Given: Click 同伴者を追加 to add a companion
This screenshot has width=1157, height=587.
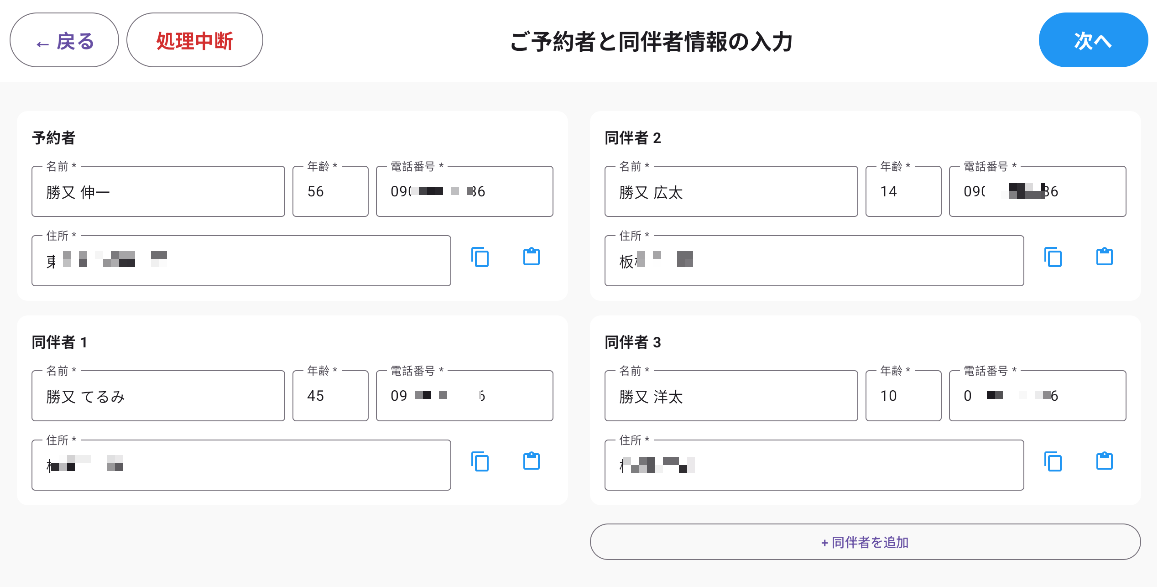Looking at the screenshot, I should 866,541.
